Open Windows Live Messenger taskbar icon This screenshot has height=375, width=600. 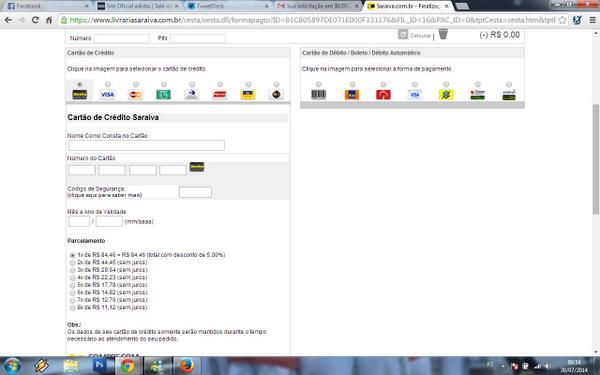click(158, 366)
